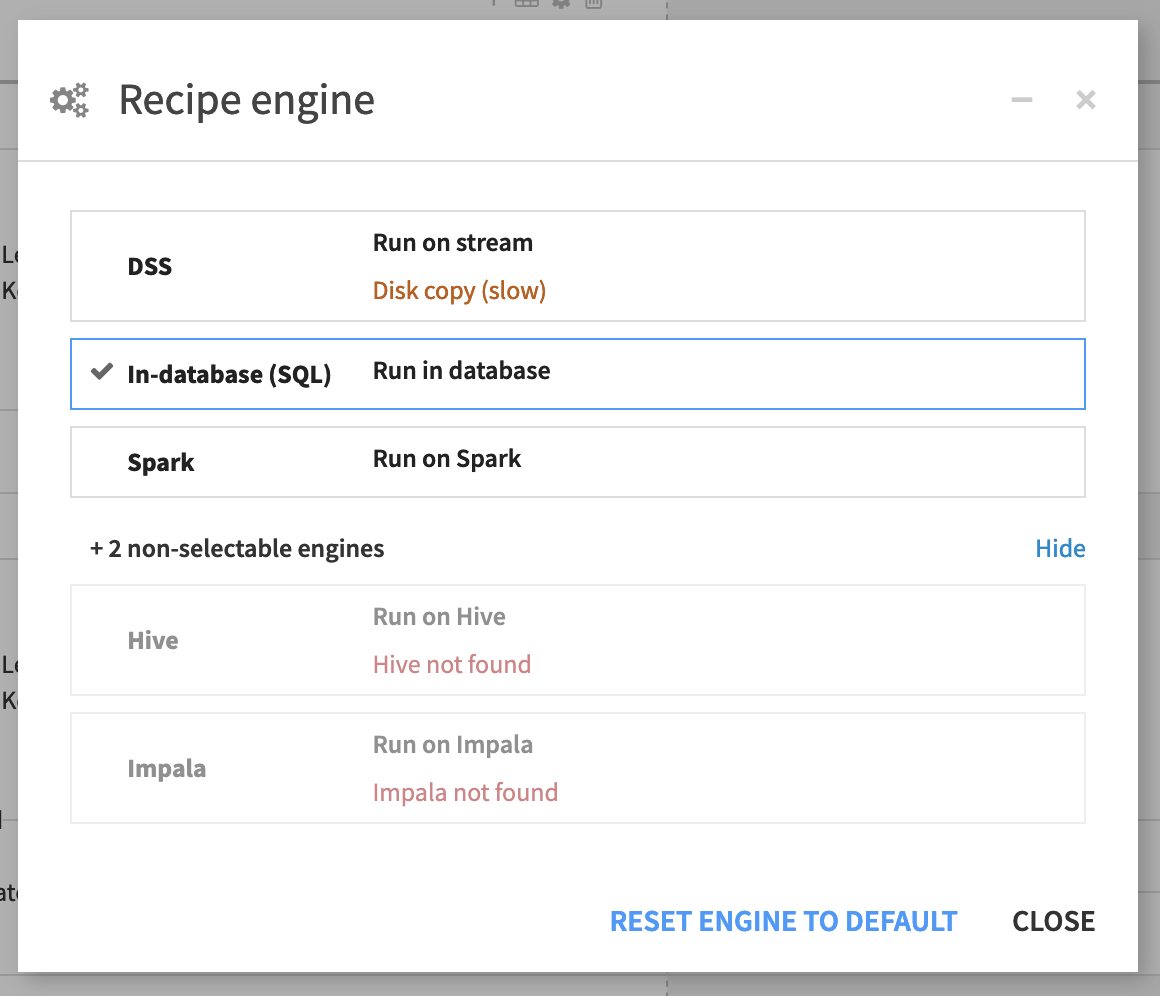Click the "Hive not found" message
Screen dimensions: 1160x996
pyautogui.click(x=451, y=665)
